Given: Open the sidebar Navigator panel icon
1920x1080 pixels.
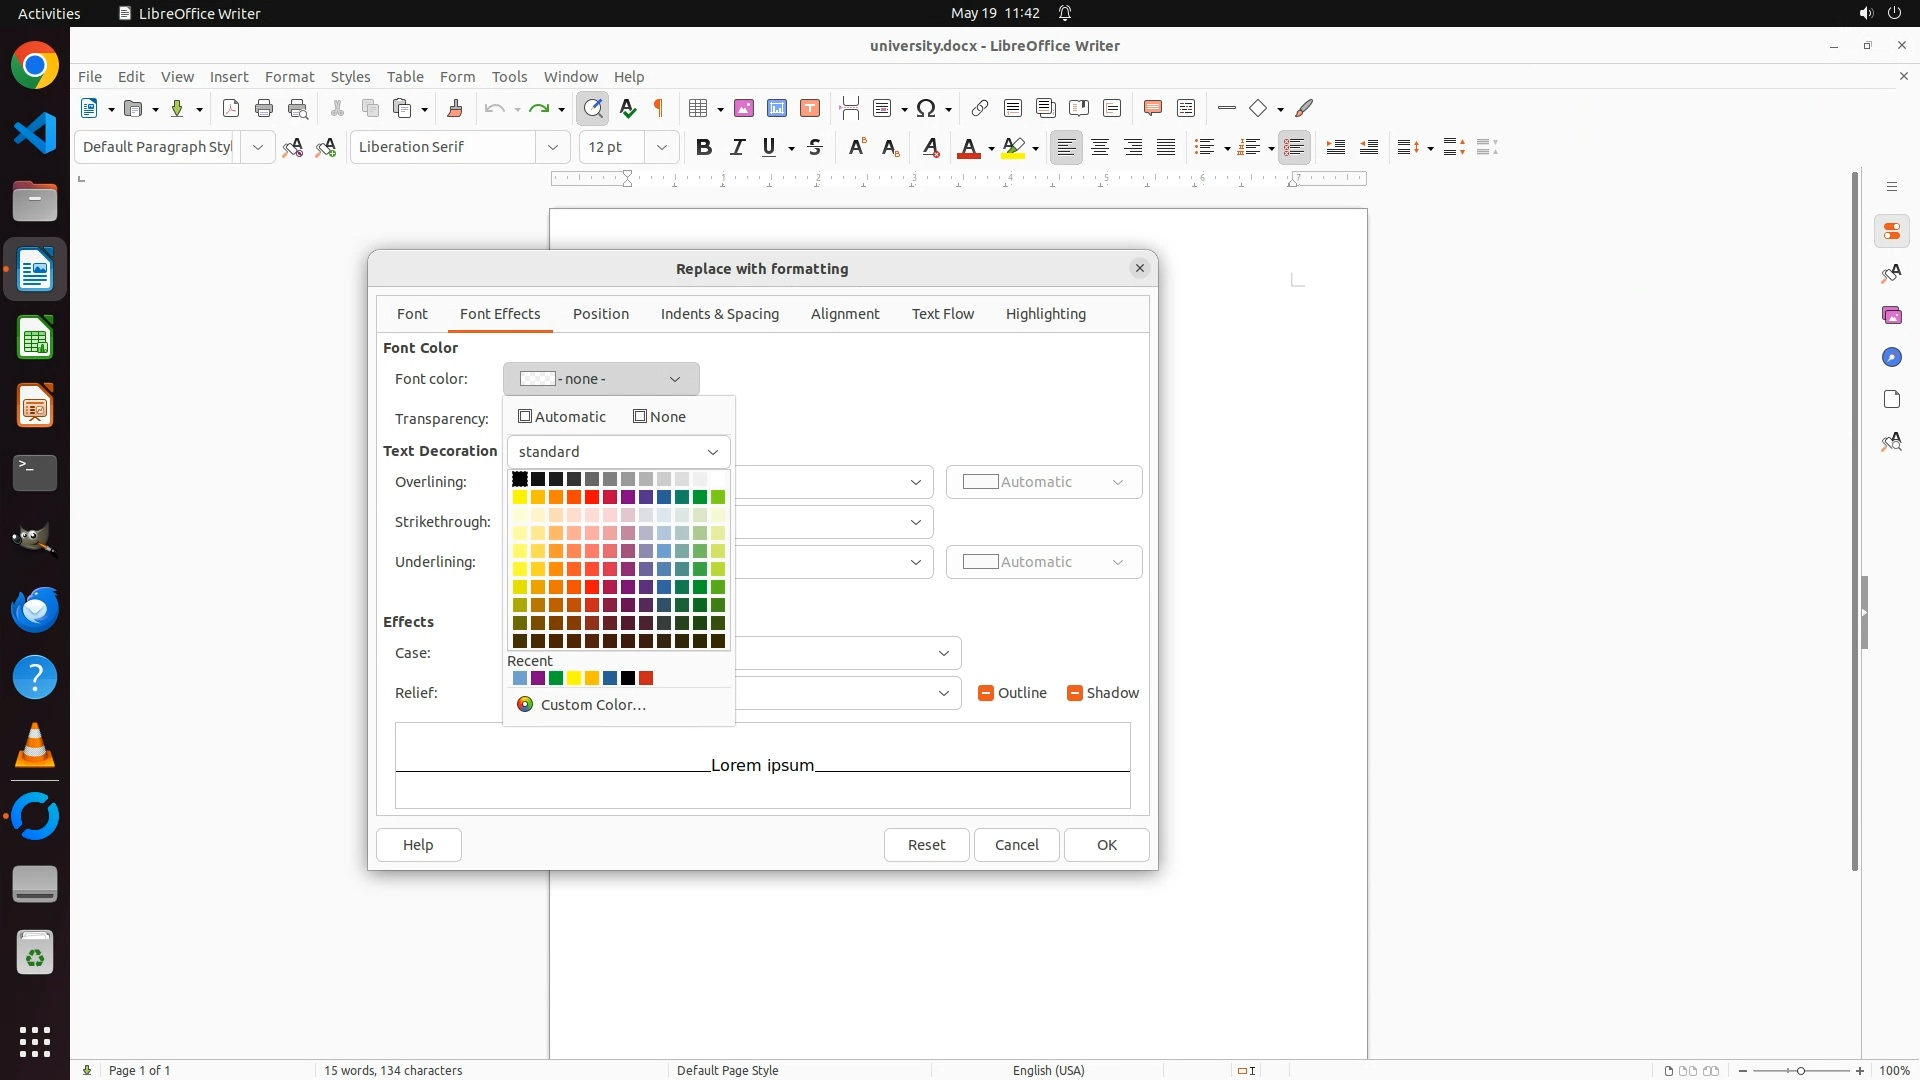Looking at the screenshot, I should coord(1891,357).
